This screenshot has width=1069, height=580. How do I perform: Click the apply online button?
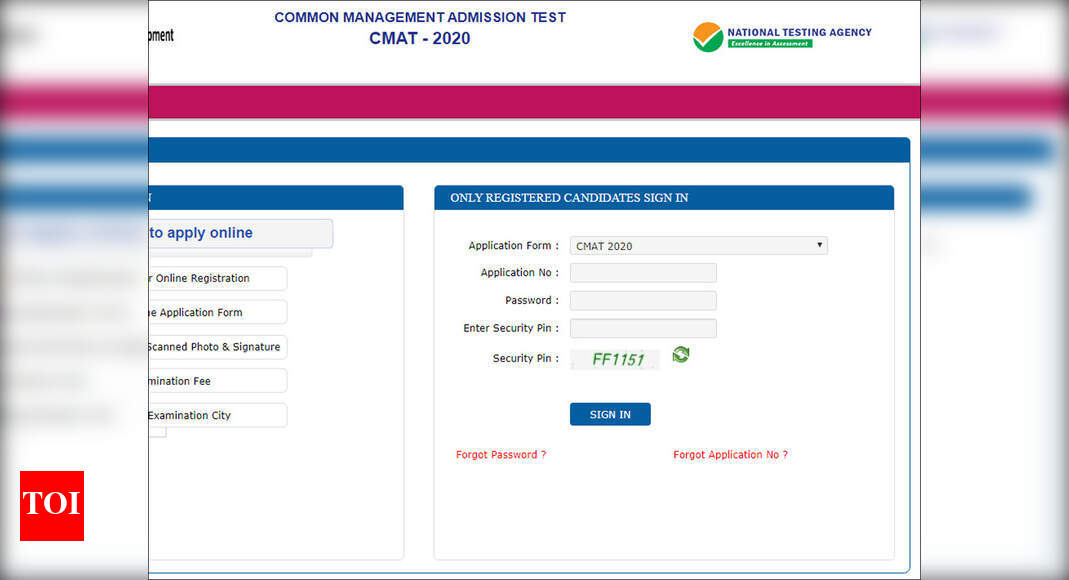click(240, 232)
